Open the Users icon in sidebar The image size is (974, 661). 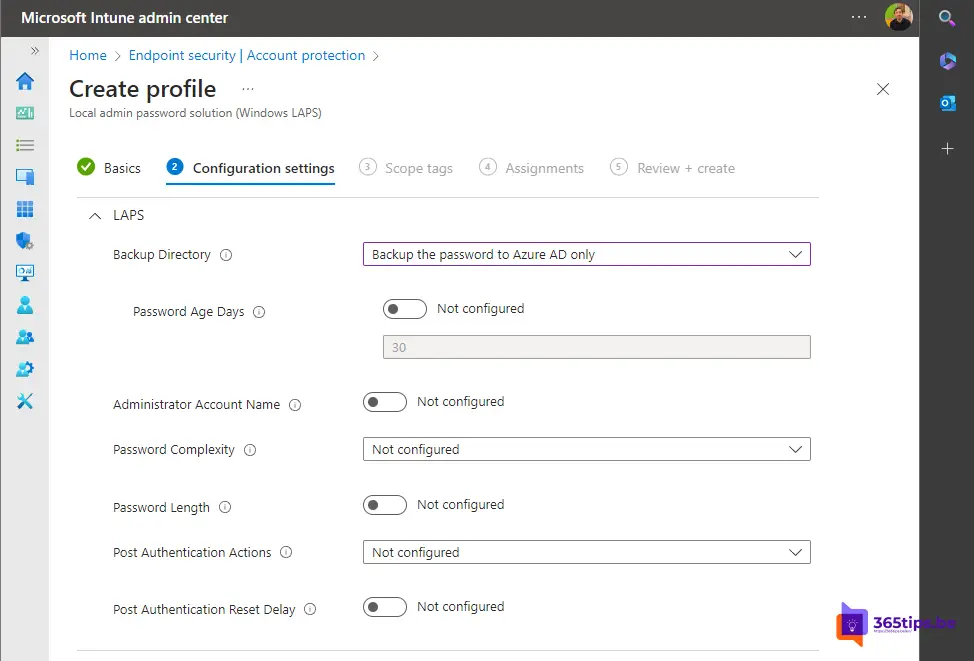tap(25, 305)
